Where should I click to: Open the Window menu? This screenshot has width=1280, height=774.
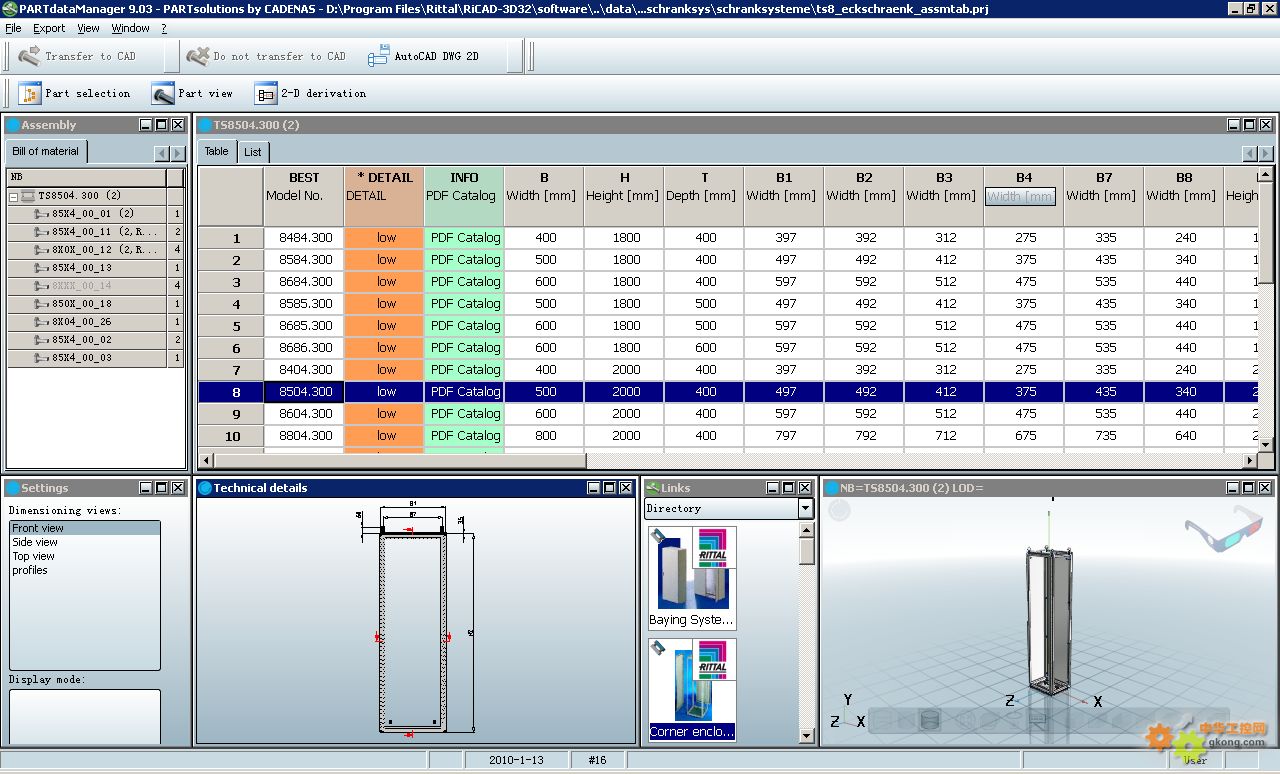point(130,28)
